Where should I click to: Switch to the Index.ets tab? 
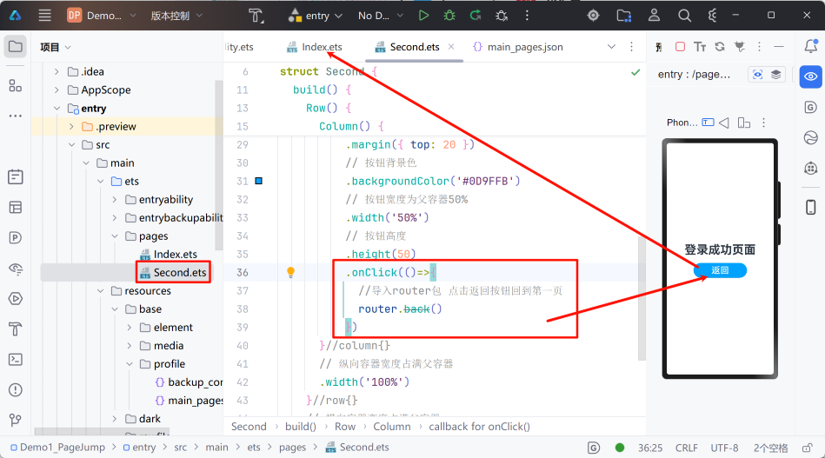(x=315, y=47)
